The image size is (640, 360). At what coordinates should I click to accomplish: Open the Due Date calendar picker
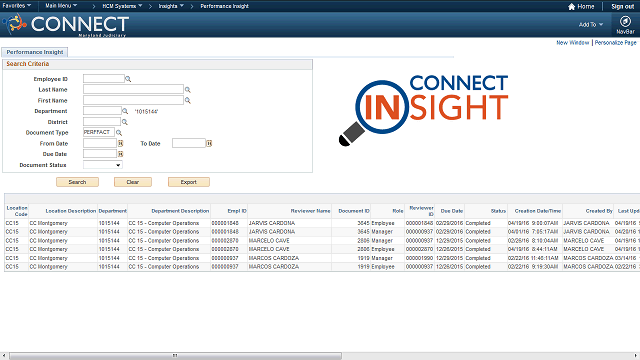point(120,154)
